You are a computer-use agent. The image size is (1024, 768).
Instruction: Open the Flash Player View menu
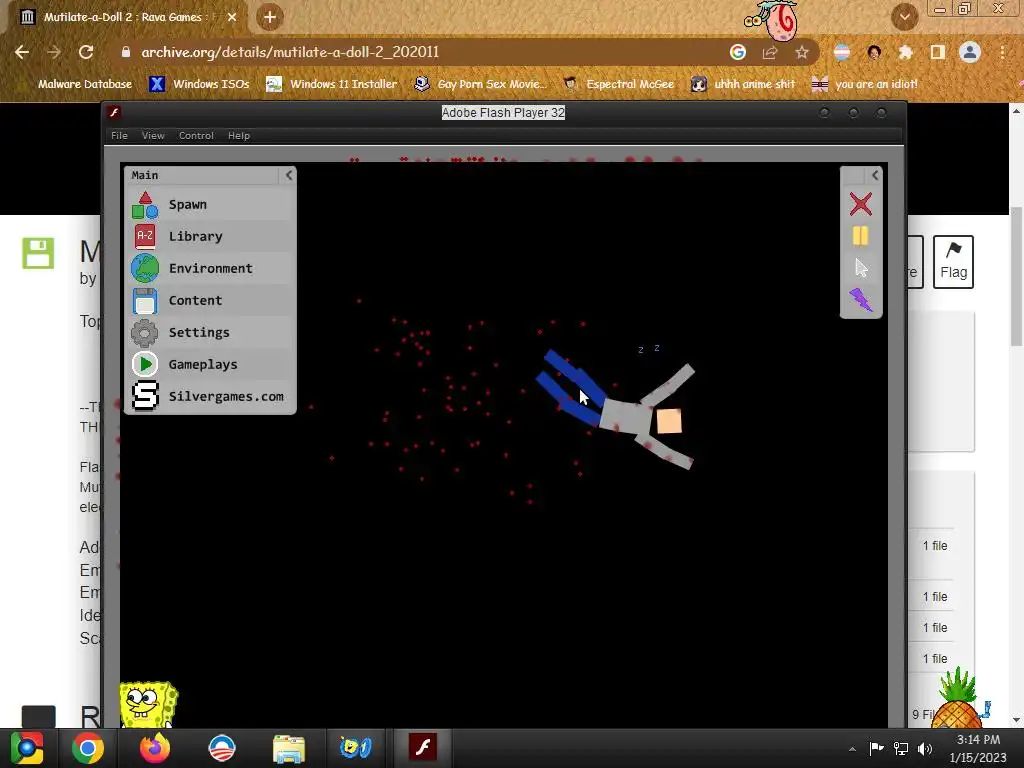(x=153, y=135)
